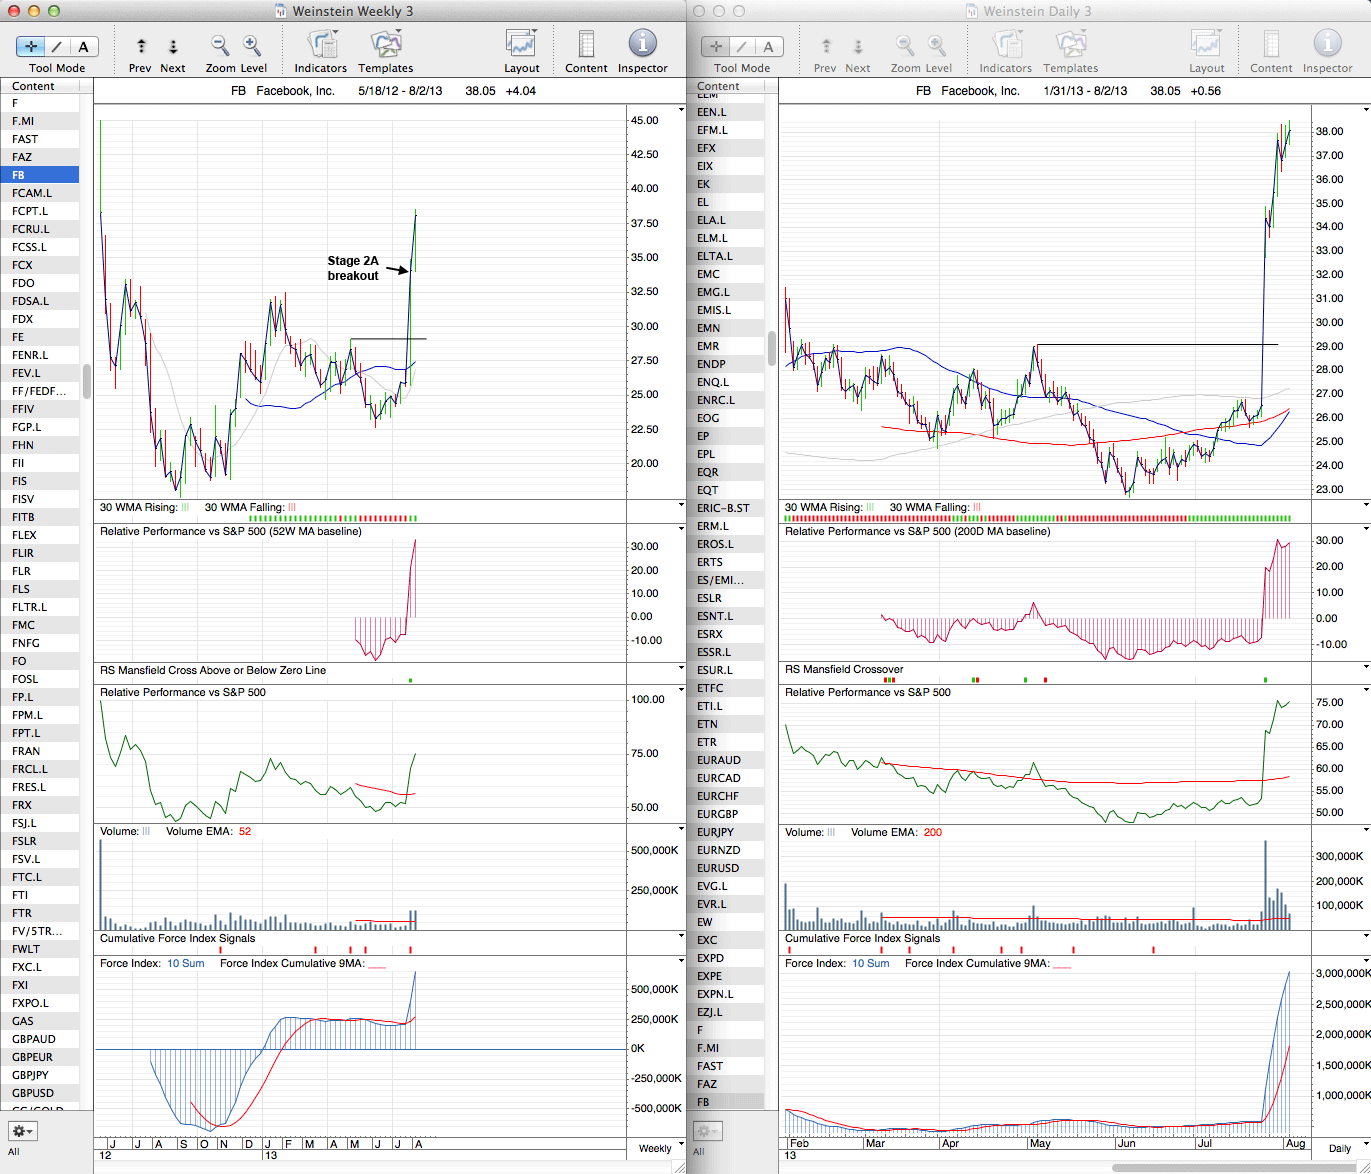1371x1174 pixels.
Task: Switch to the line drawing tool
Action: tap(57, 47)
